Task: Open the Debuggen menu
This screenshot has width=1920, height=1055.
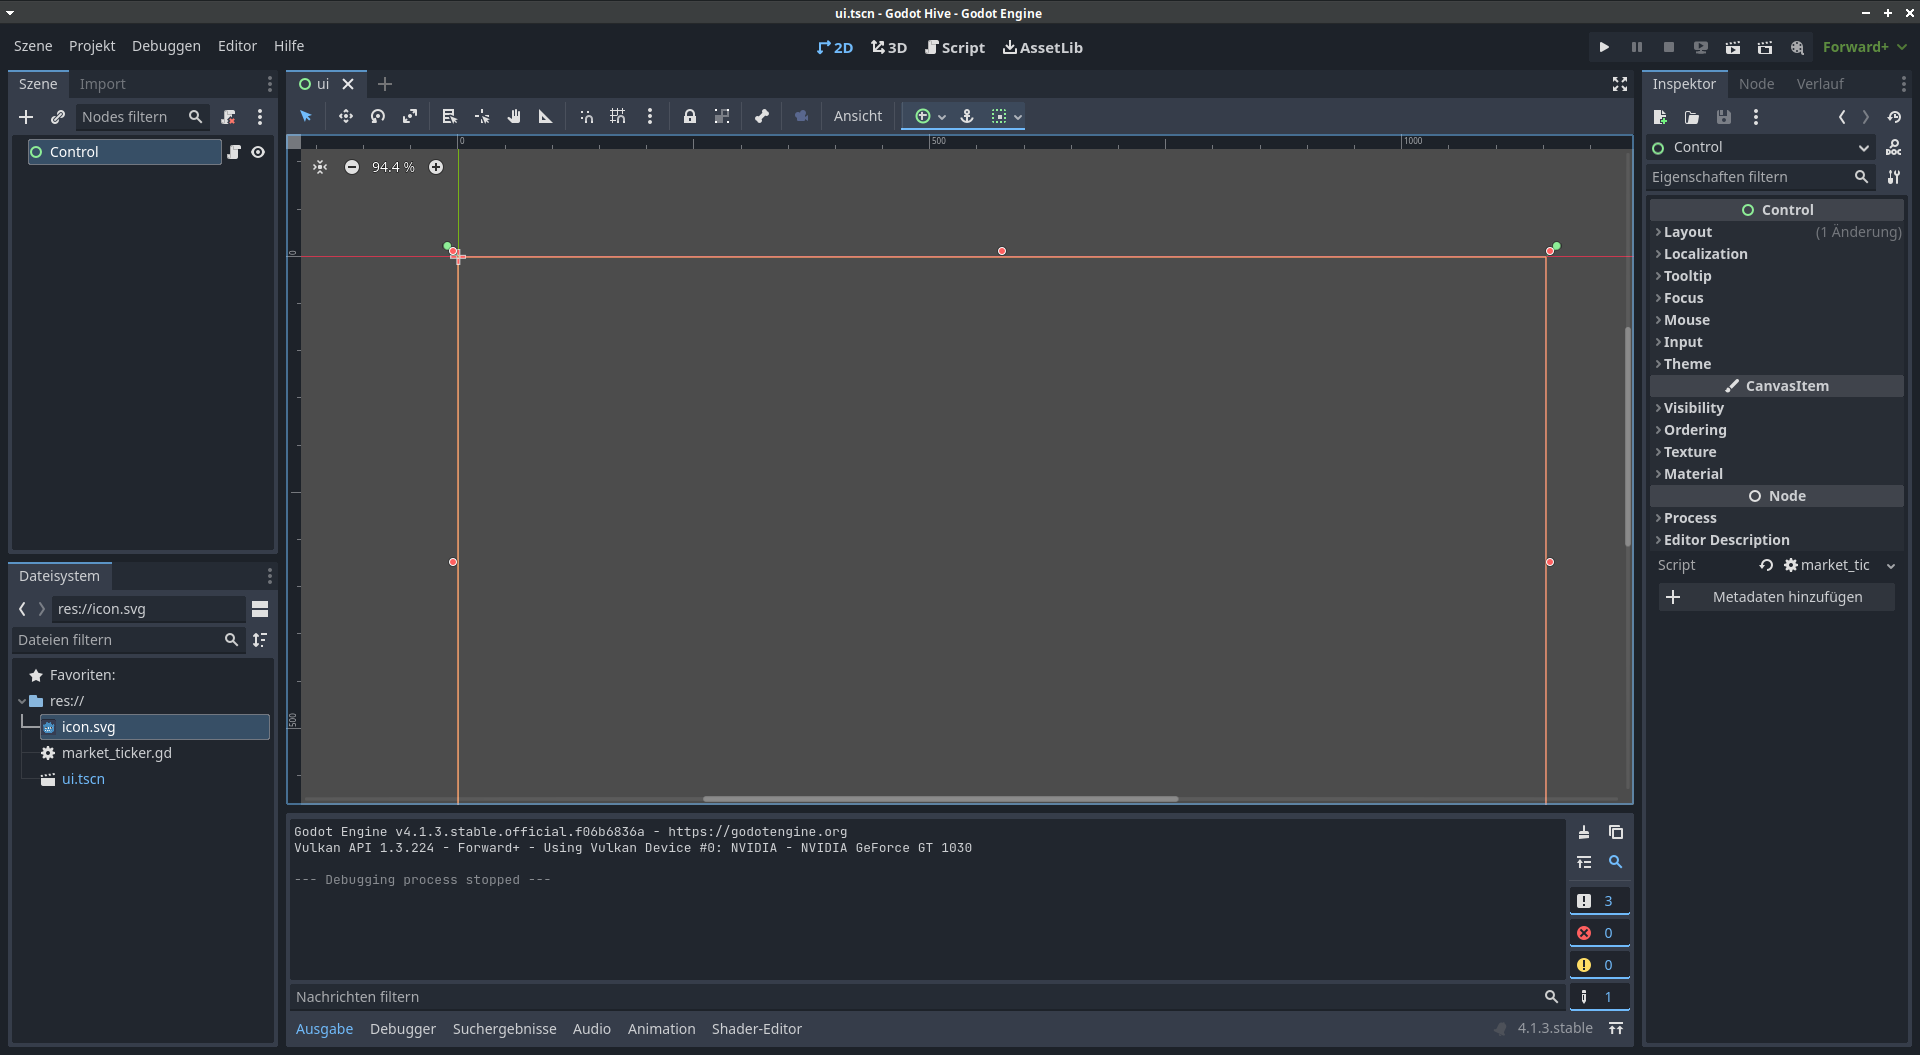Action: pyautogui.click(x=166, y=46)
